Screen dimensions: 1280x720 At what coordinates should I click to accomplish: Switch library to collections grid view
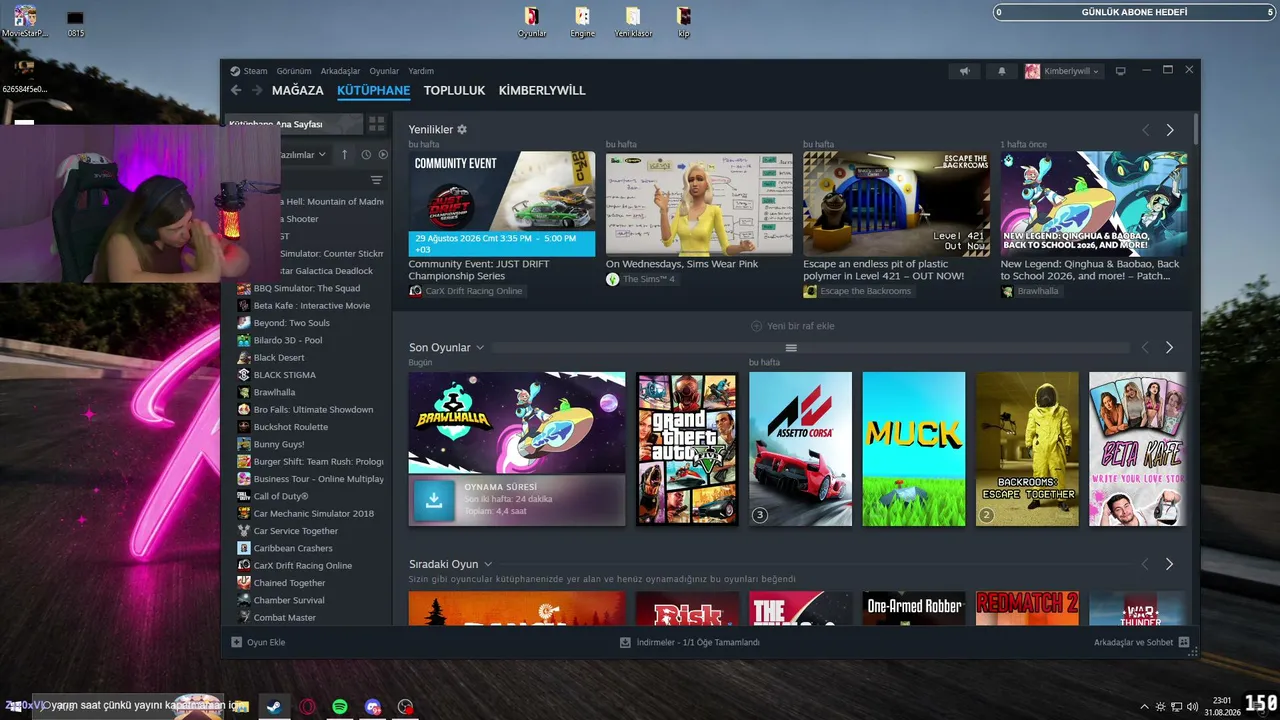tap(376, 124)
